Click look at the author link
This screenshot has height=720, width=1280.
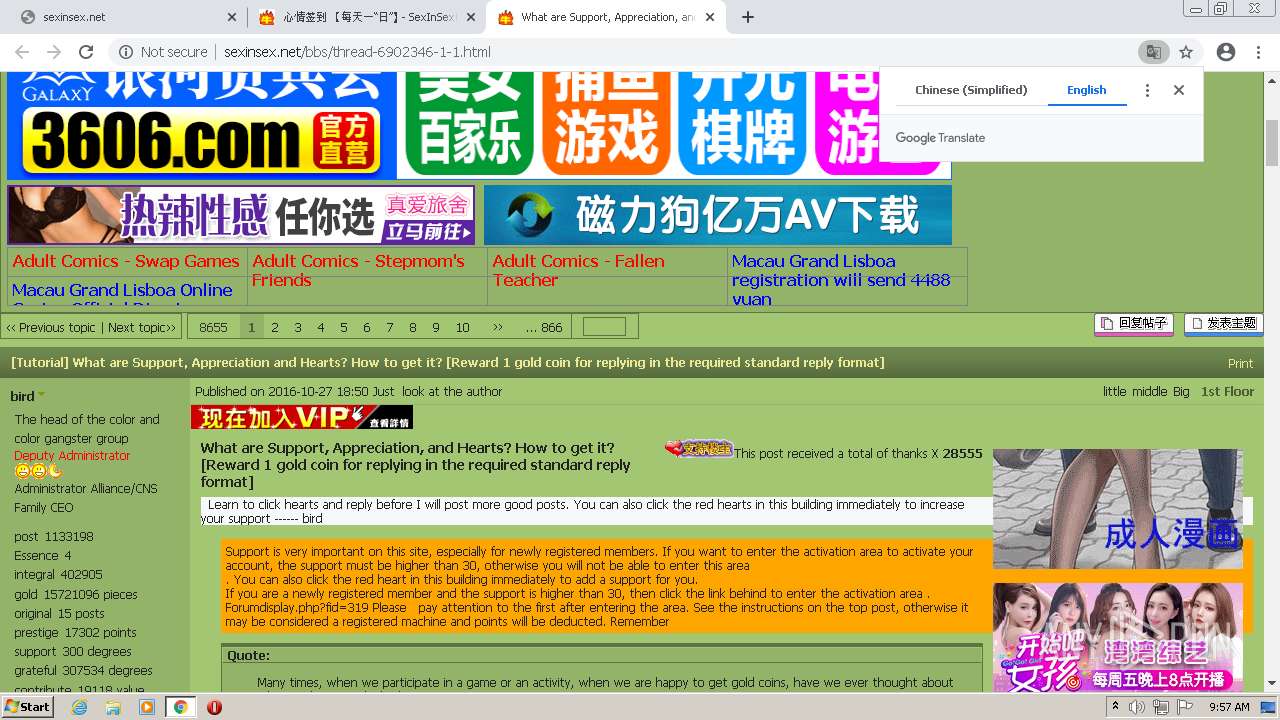click(x=452, y=391)
